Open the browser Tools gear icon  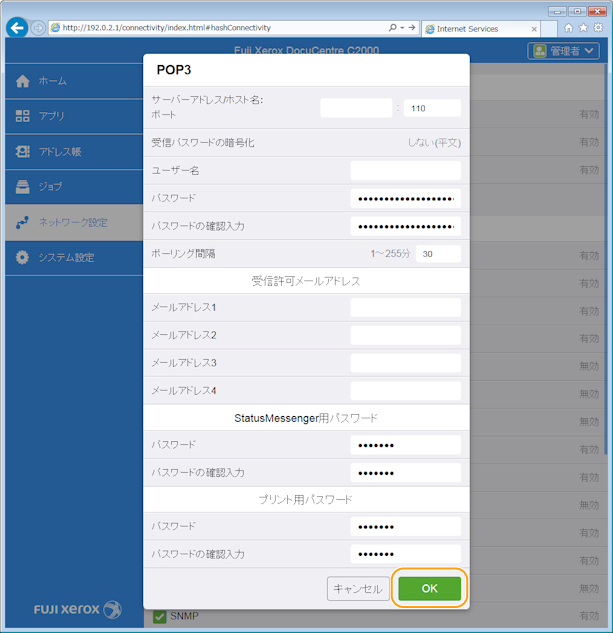pyautogui.click(x=597, y=28)
